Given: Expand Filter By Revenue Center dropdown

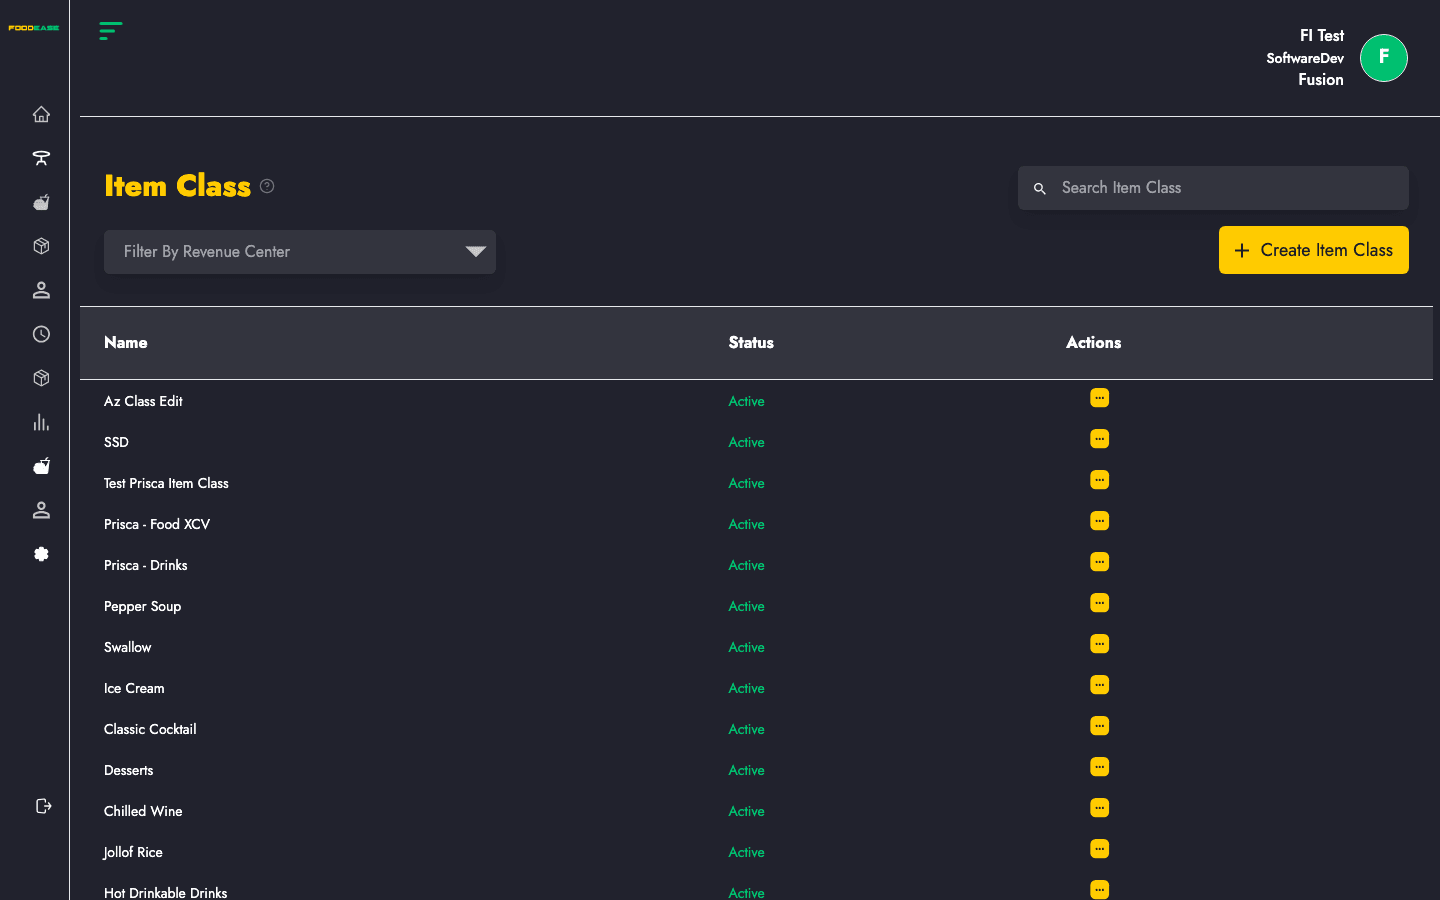Looking at the screenshot, I should click(300, 252).
